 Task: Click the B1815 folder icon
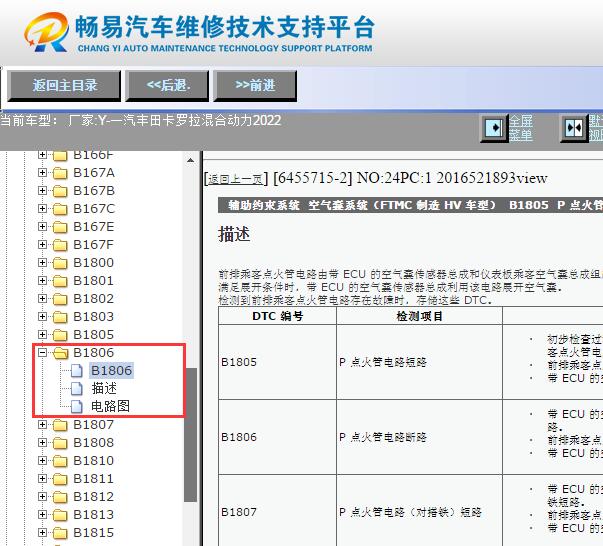pyautogui.click(x=60, y=534)
